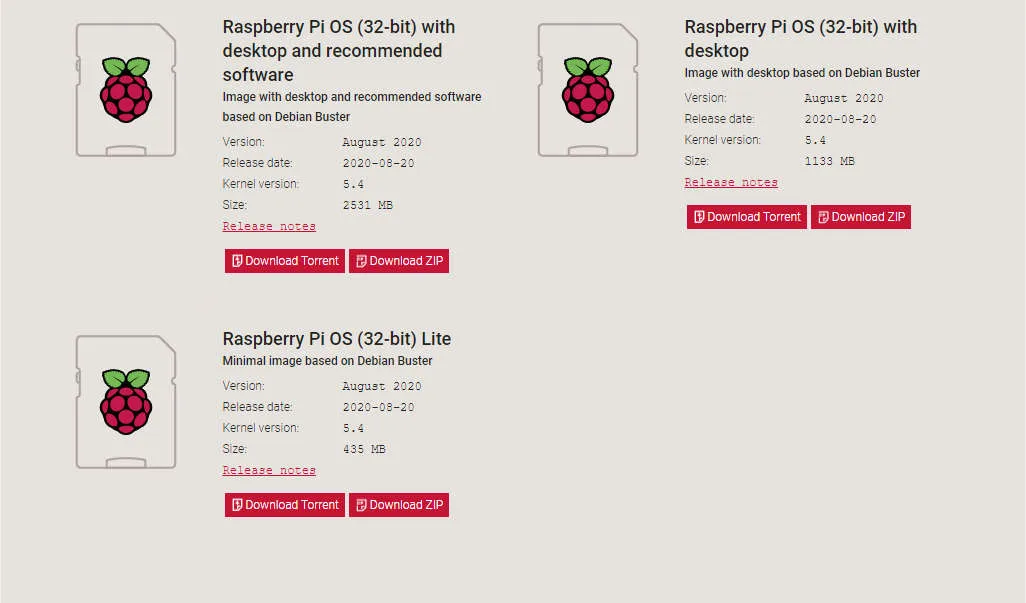Download ZIP for desktop and recommended software
This screenshot has height=603, width=1026.
(x=399, y=261)
